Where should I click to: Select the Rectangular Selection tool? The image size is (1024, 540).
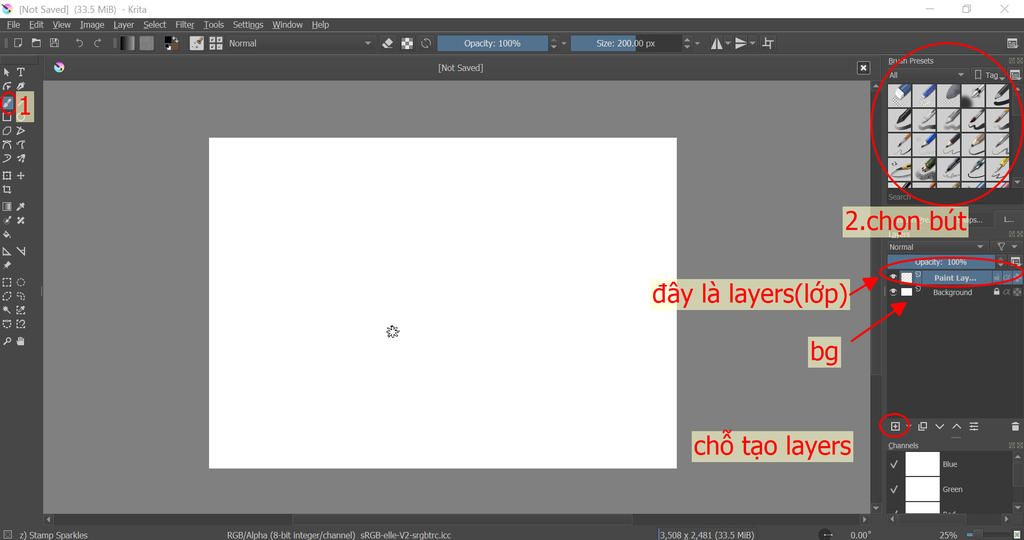click(7, 283)
